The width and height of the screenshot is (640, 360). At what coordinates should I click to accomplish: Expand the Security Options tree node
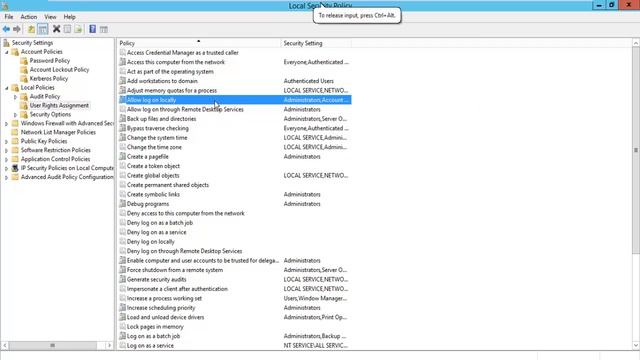click(16, 115)
